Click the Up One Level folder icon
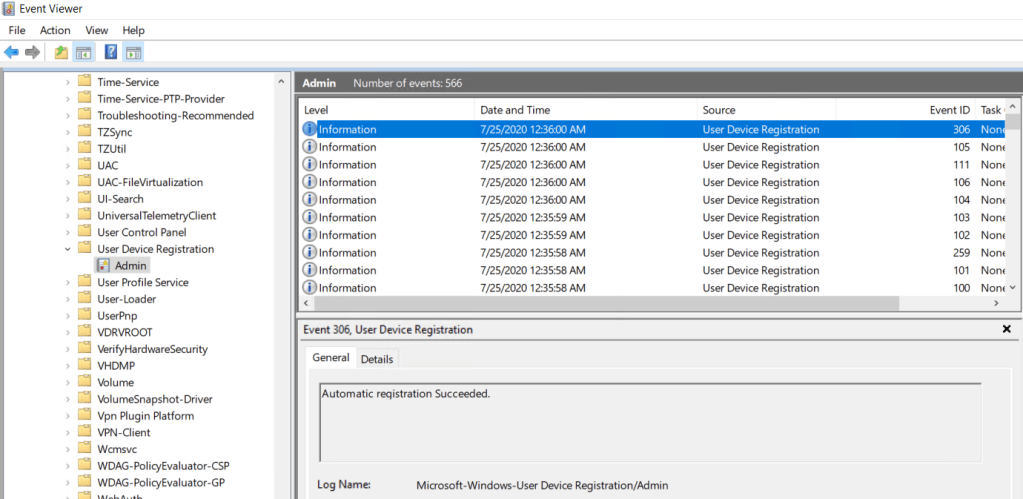1023x499 pixels. (x=61, y=52)
